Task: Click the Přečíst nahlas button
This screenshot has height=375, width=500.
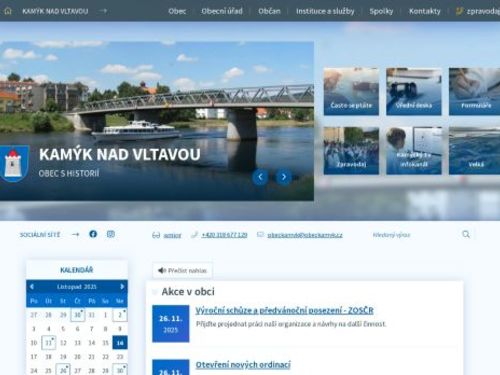Action: (x=182, y=270)
